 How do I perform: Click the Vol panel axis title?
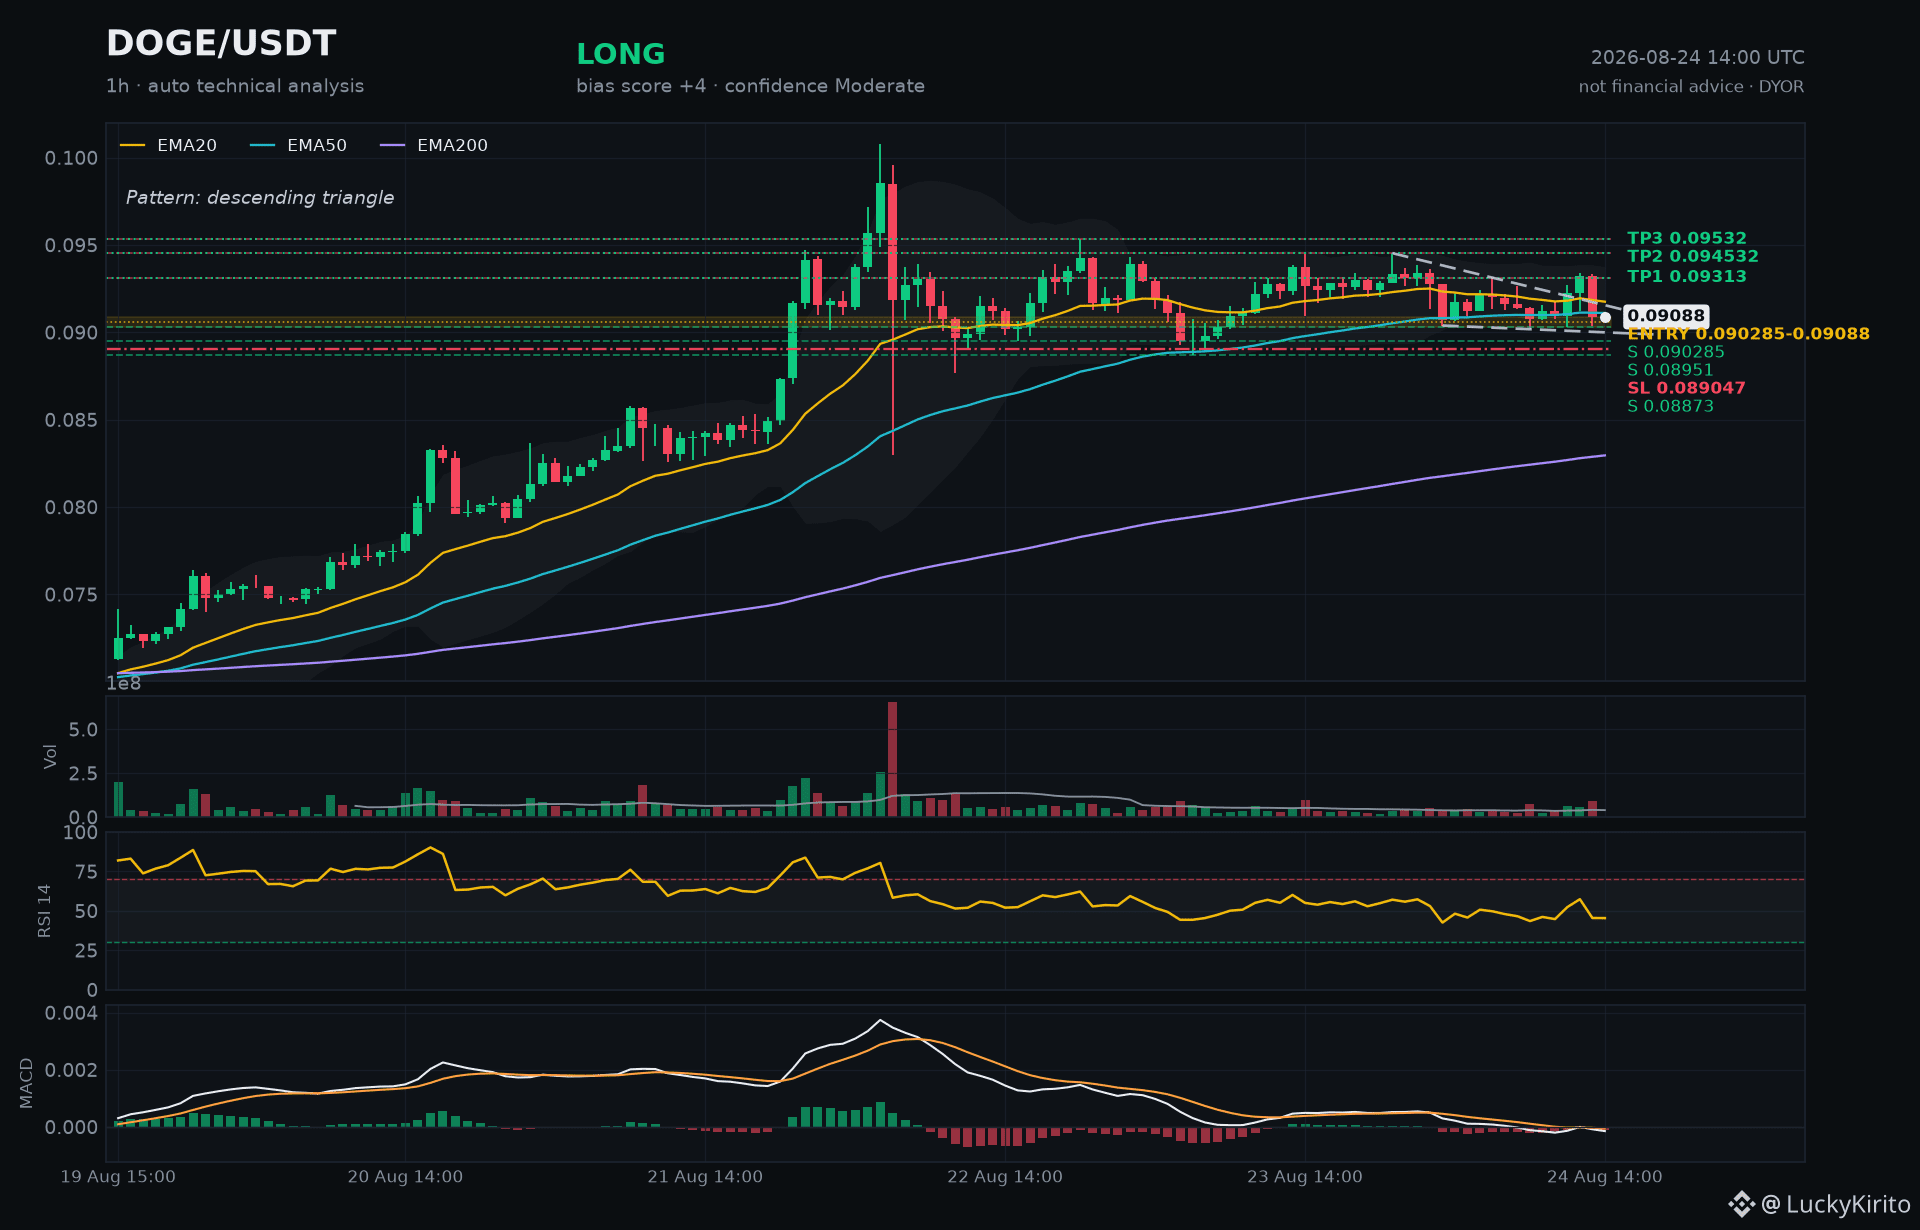(51, 757)
